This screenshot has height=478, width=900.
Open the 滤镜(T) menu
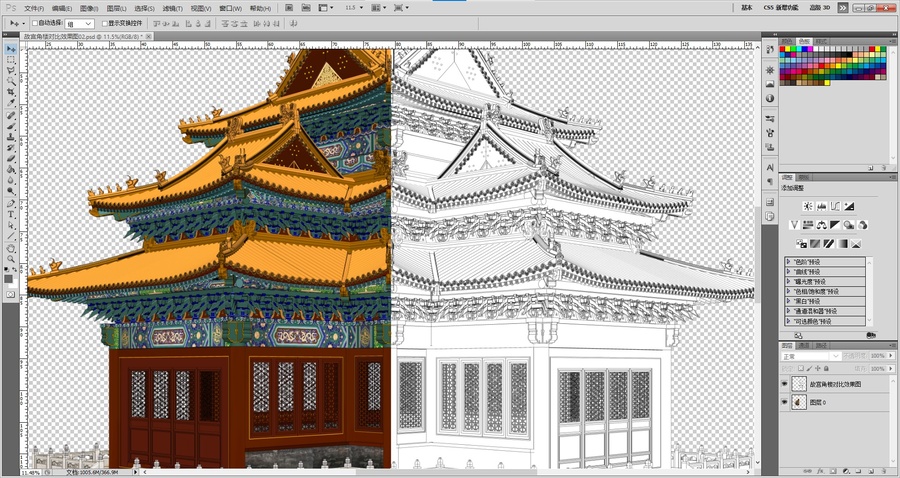(172, 8)
